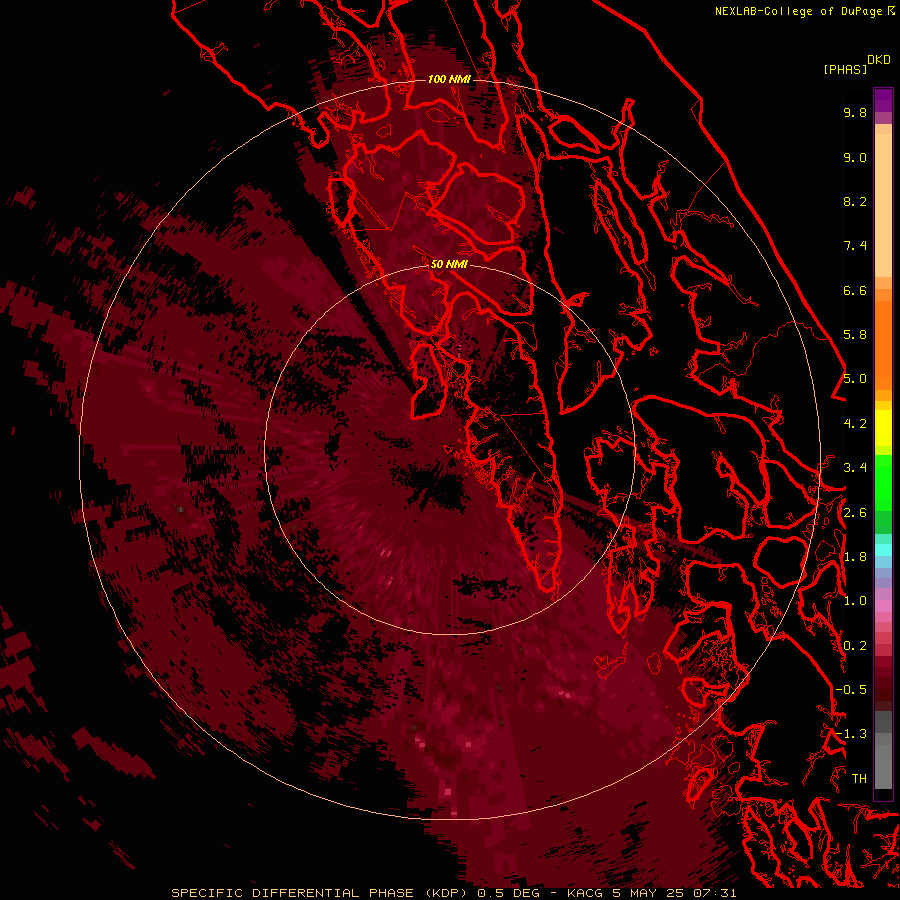The height and width of the screenshot is (900, 900).
Task: Click the 3.4 legend value
Action: [x=855, y=468]
